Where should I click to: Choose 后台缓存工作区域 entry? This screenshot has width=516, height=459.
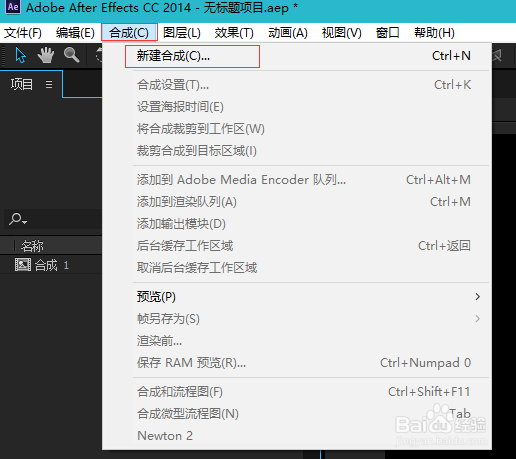click(297, 246)
